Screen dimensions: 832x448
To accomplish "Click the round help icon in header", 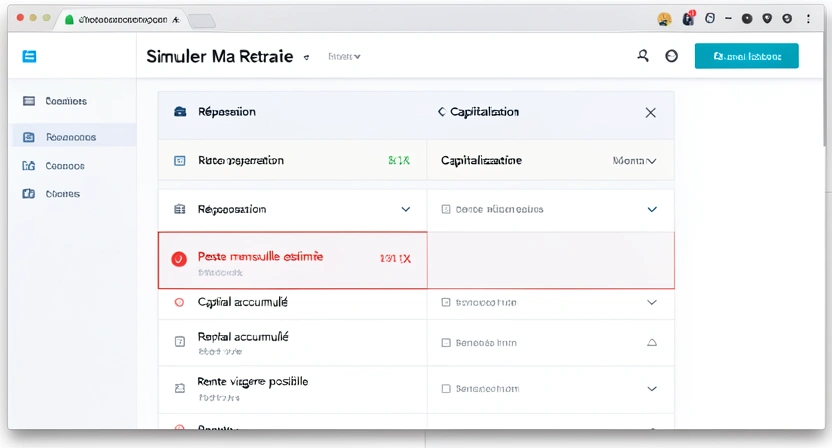I will (x=671, y=56).
